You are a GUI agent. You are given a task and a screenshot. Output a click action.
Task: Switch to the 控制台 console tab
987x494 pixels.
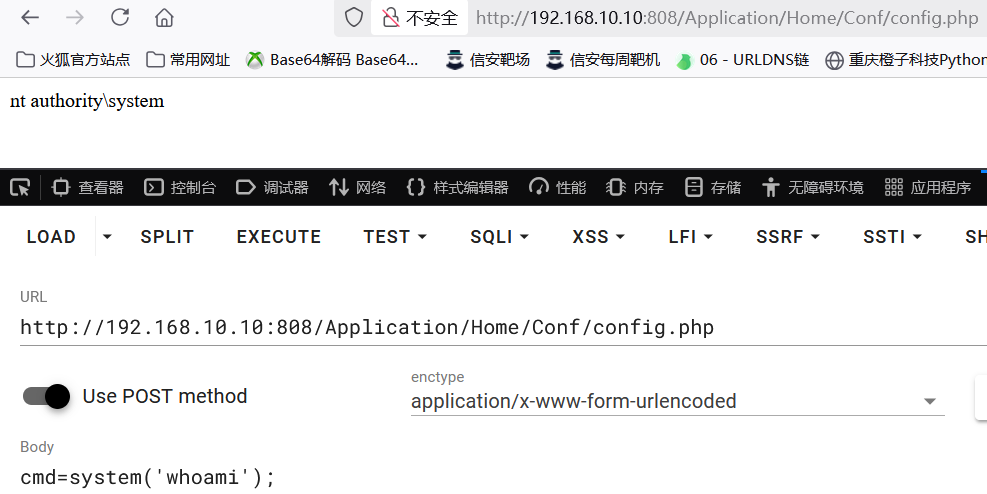[180, 187]
